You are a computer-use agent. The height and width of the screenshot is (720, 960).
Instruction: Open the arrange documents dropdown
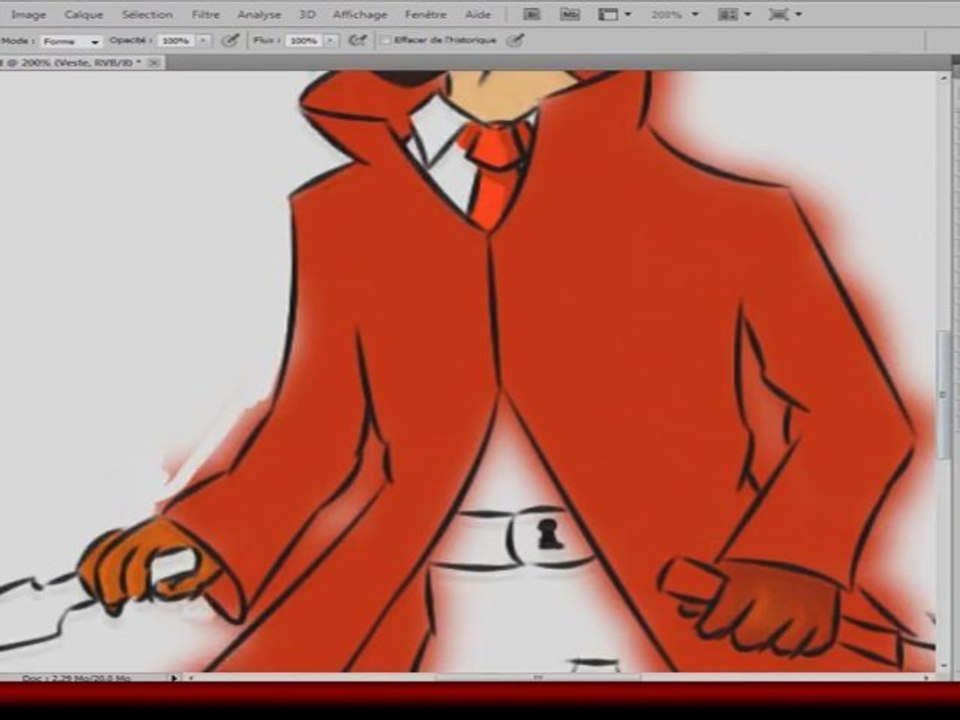click(x=734, y=15)
